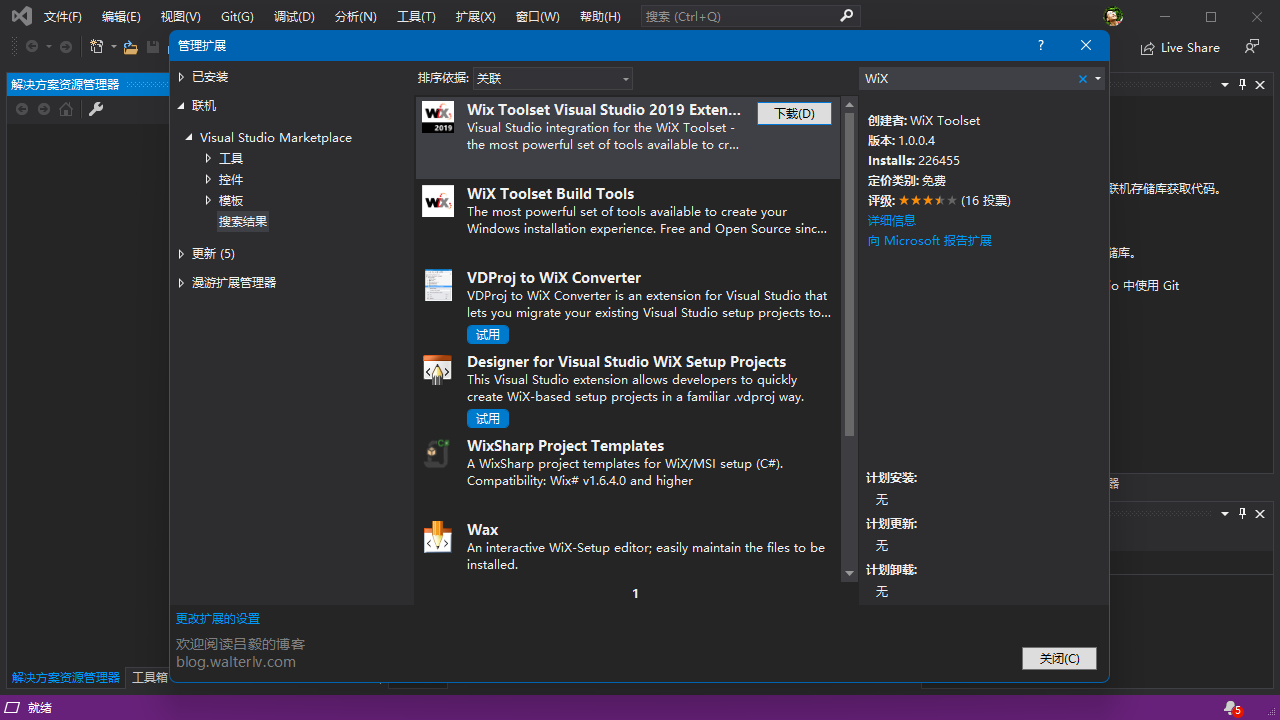Click Solution Explorer forward arrow icon
This screenshot has height=720, width=1280.
(x=44, y=109)
